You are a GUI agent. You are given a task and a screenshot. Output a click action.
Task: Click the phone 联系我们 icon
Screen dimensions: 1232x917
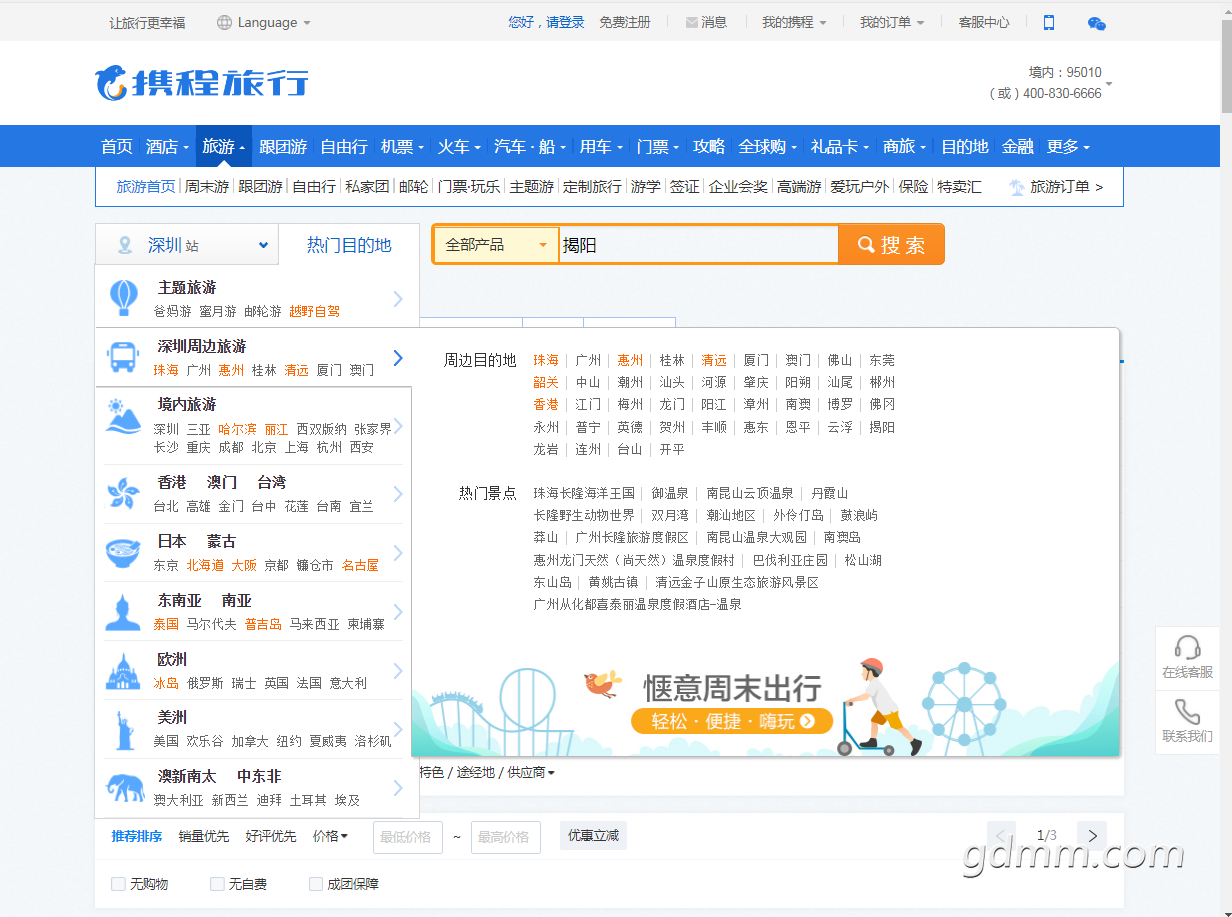1187,711
